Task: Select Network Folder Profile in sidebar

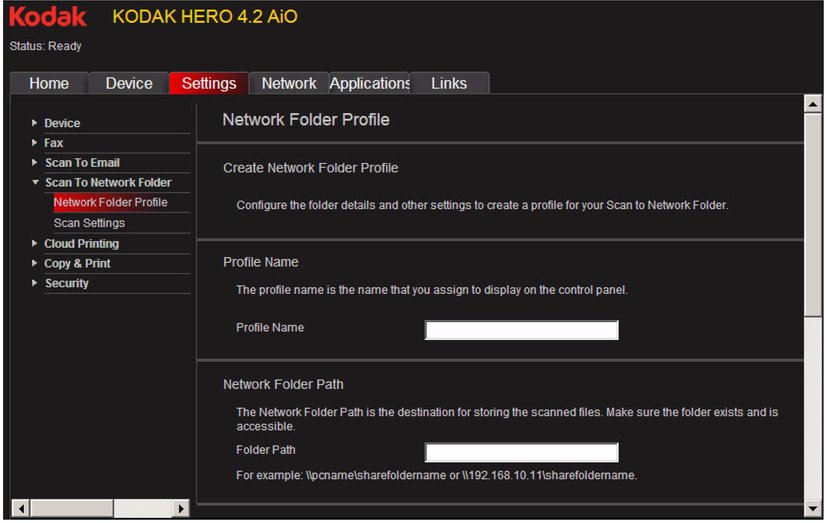Action: pyautogui.click(x=110, y=203)
